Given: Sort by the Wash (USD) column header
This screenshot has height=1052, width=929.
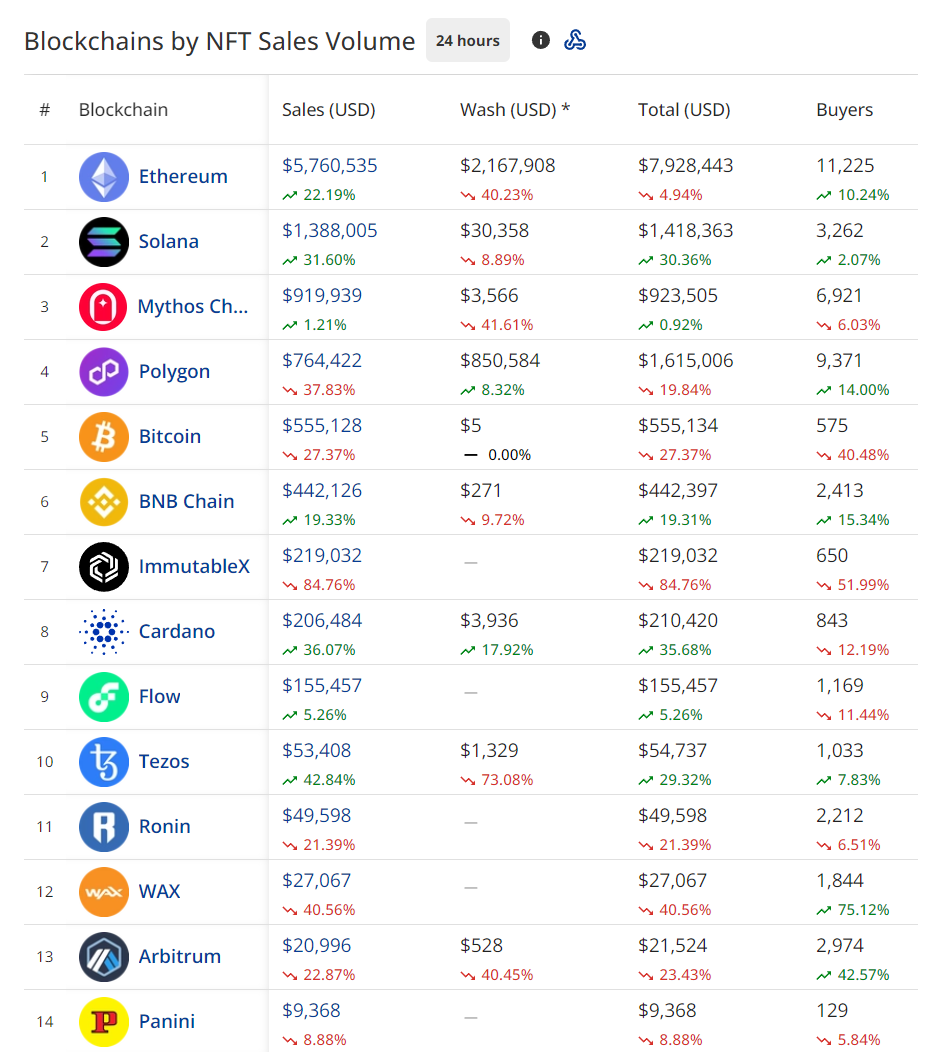Looking at the screenshot, I should (x=515, y=110).
